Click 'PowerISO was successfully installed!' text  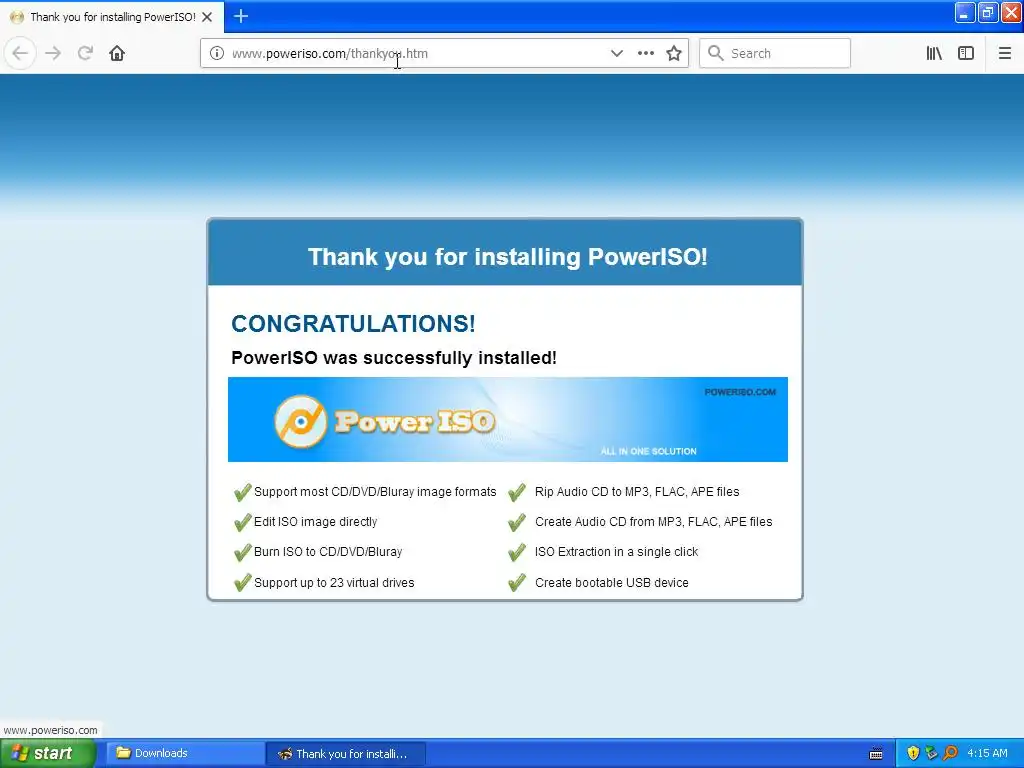click(394, 358)
